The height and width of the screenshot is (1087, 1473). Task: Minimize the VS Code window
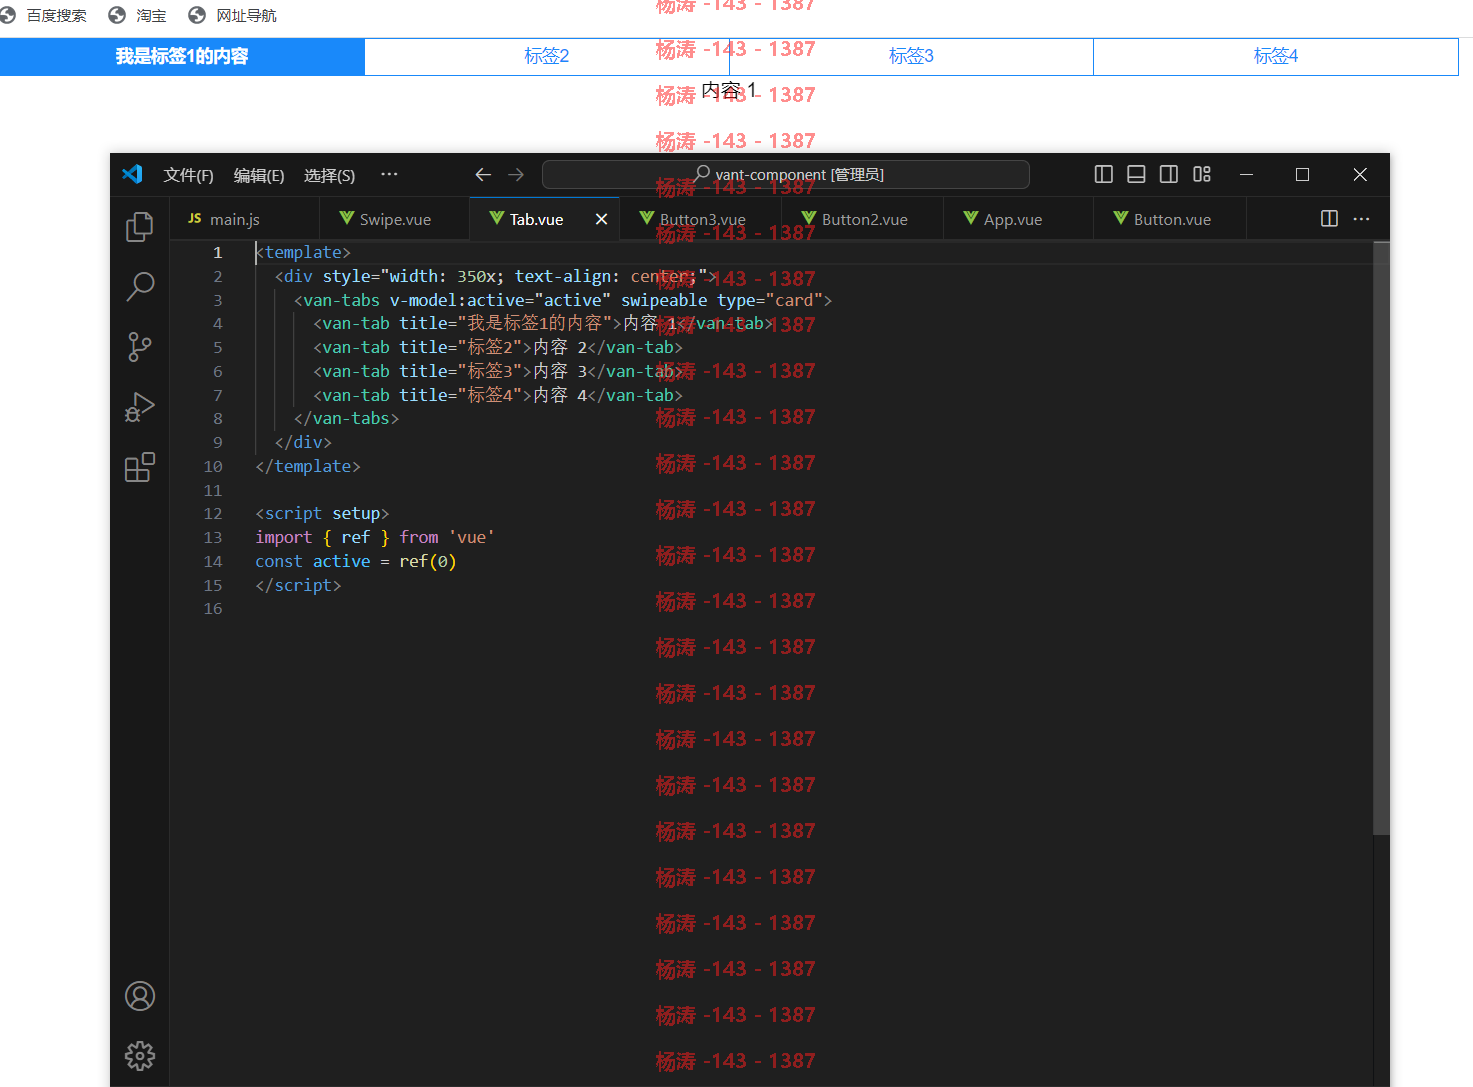tap(1246, 174)
